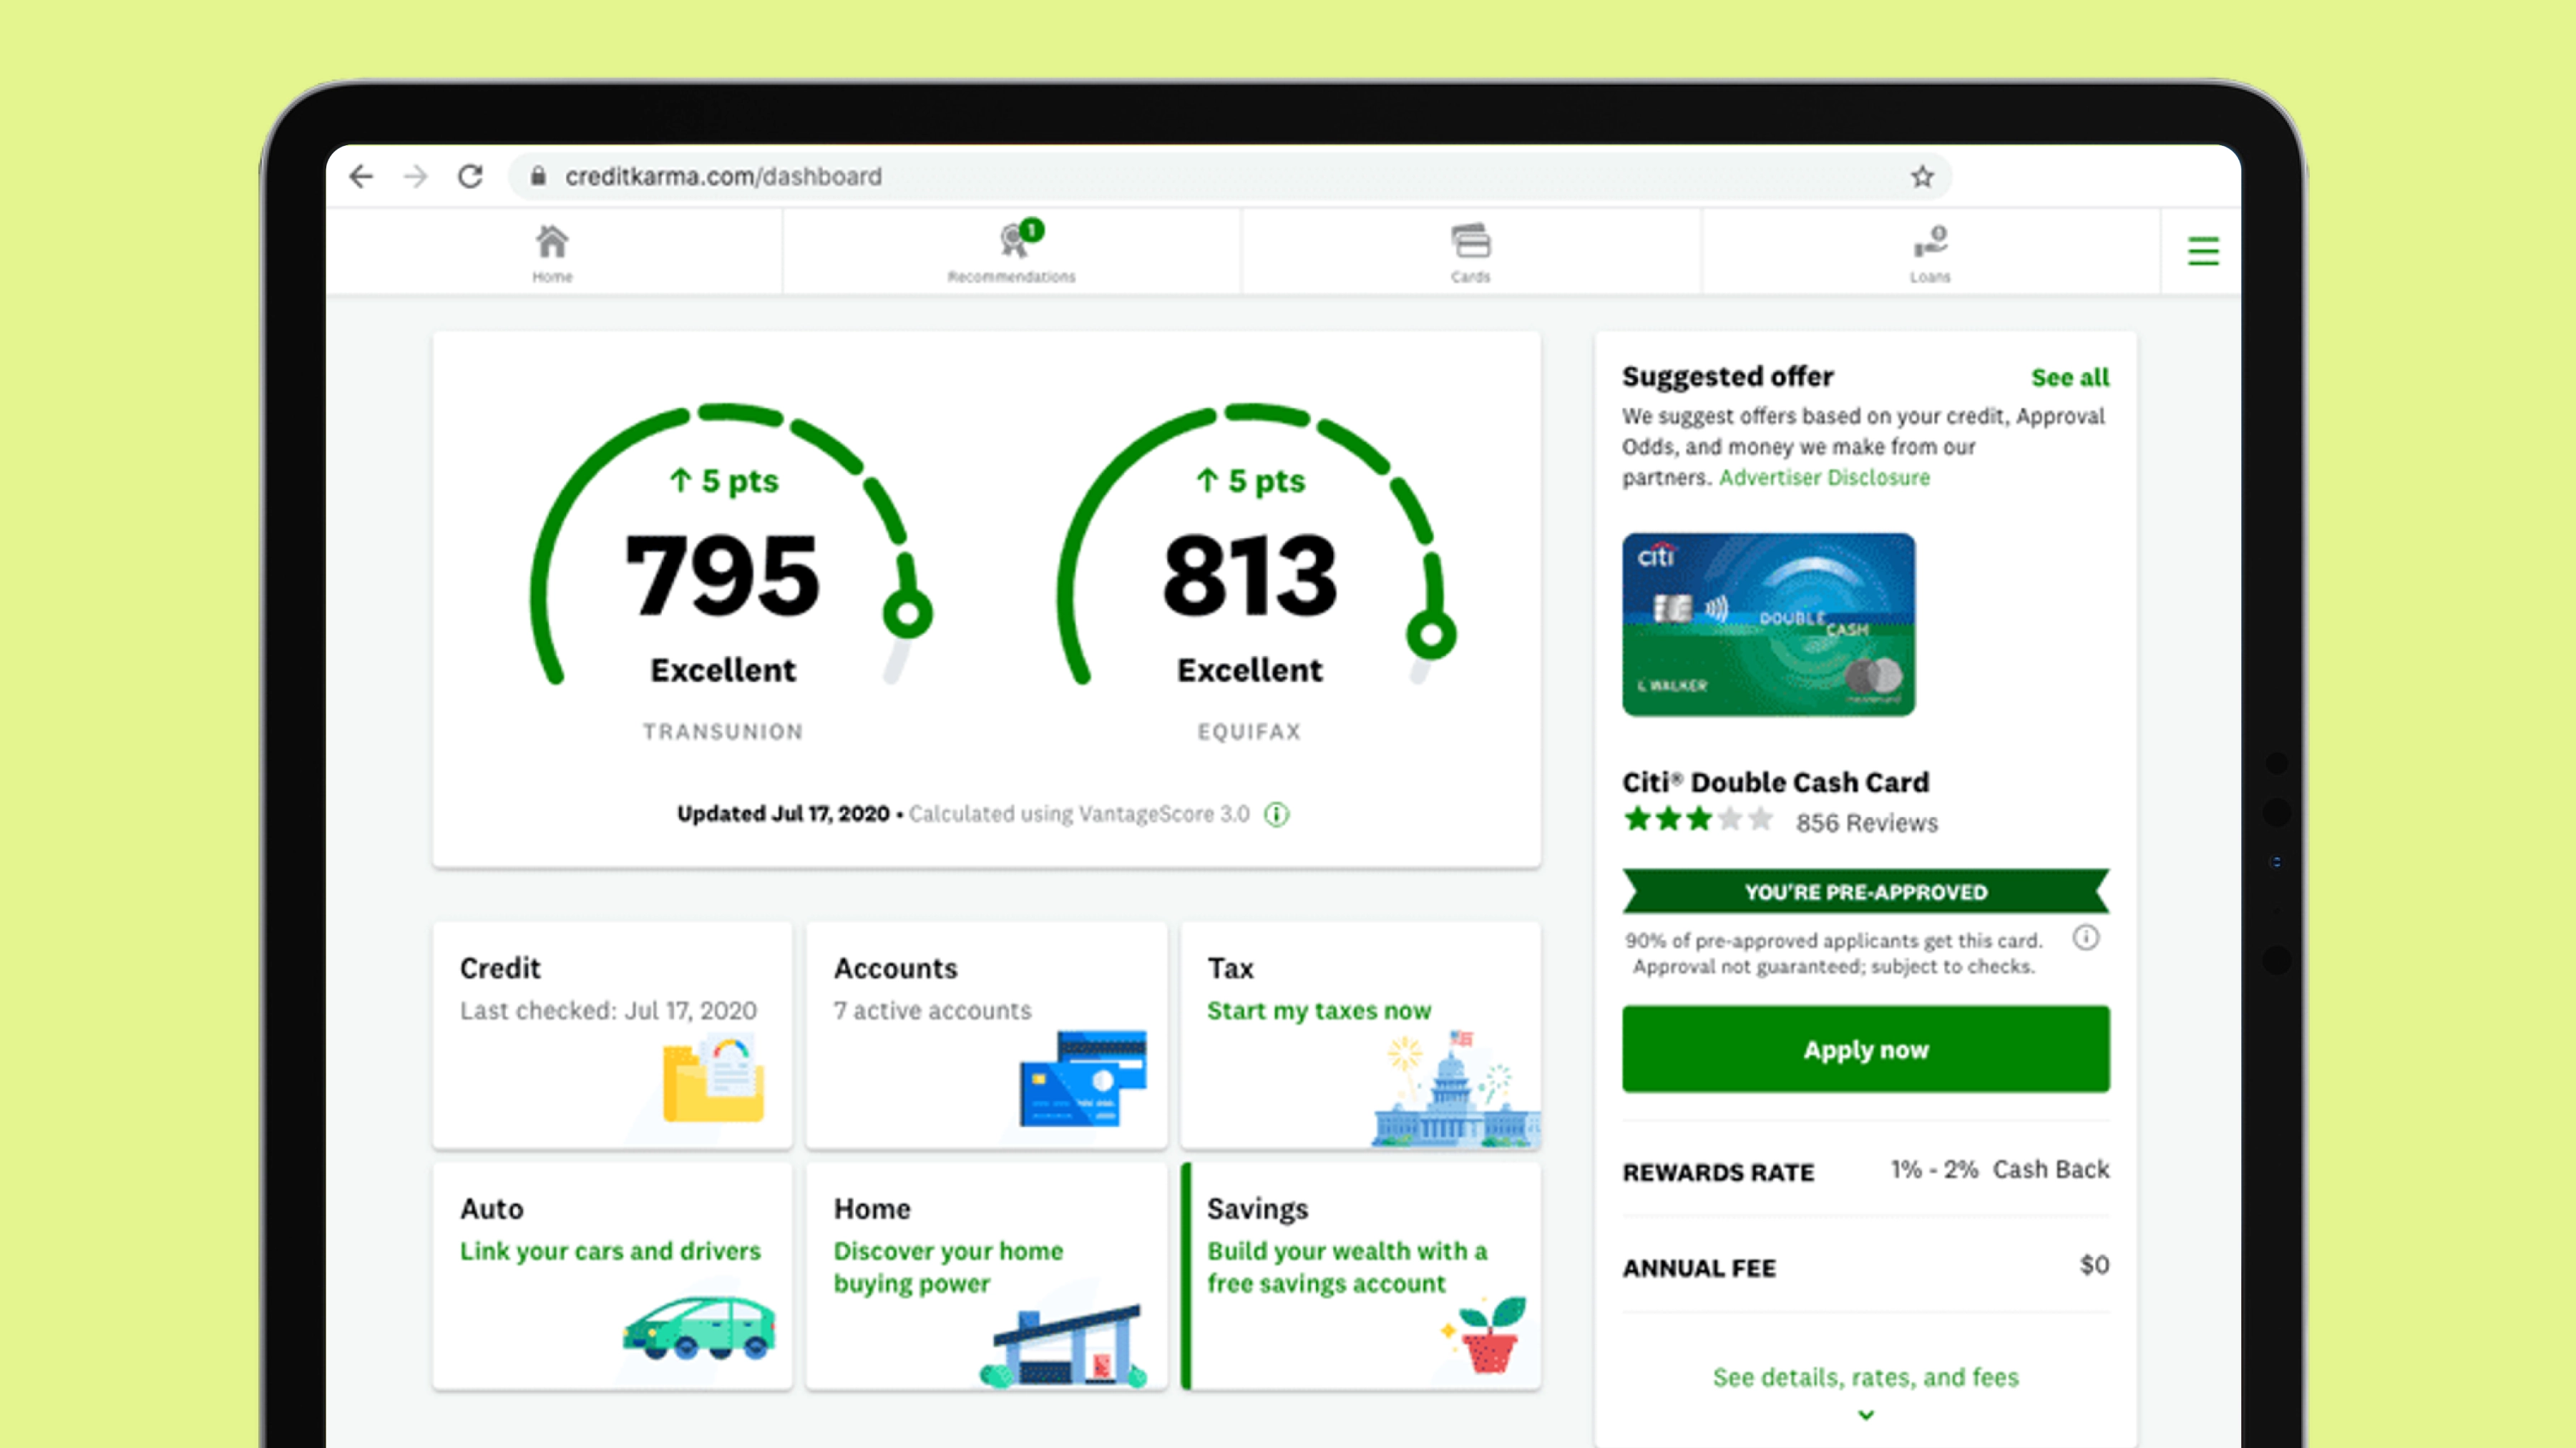Click the REWARDS RATE row

coord(1866,1171)
